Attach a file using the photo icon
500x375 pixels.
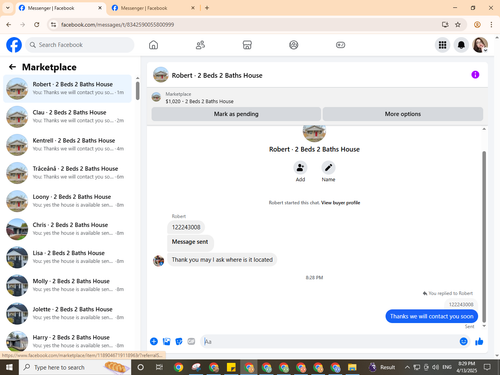tap(166, 341)
